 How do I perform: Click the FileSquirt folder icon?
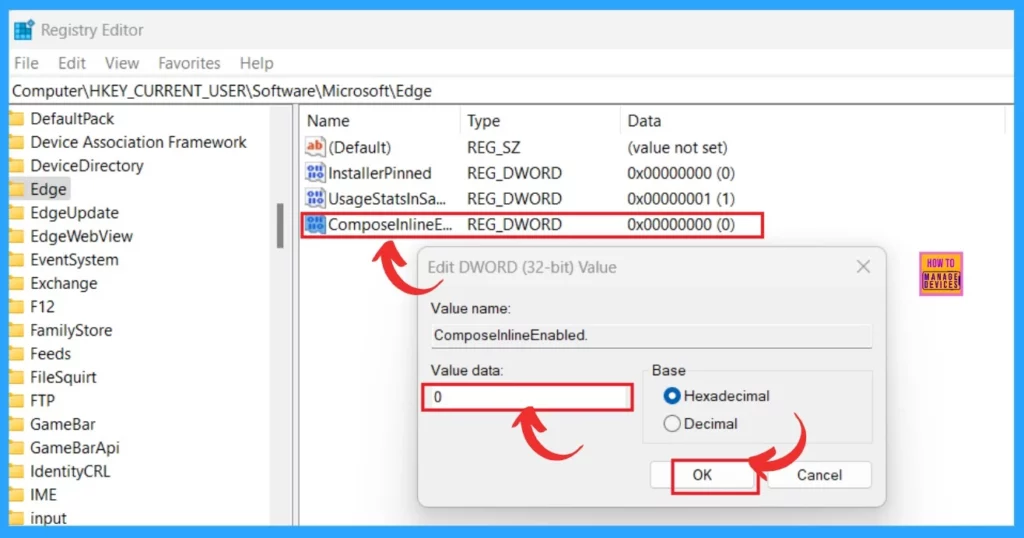pyautogui.click(x=16, y=377)
